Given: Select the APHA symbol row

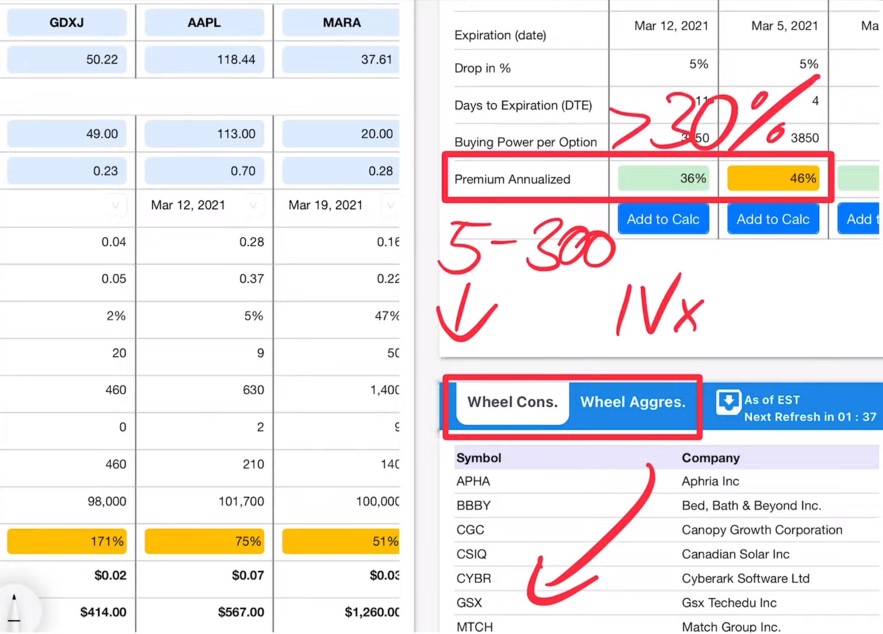Looking at the screenshot, I should [473, 481].
